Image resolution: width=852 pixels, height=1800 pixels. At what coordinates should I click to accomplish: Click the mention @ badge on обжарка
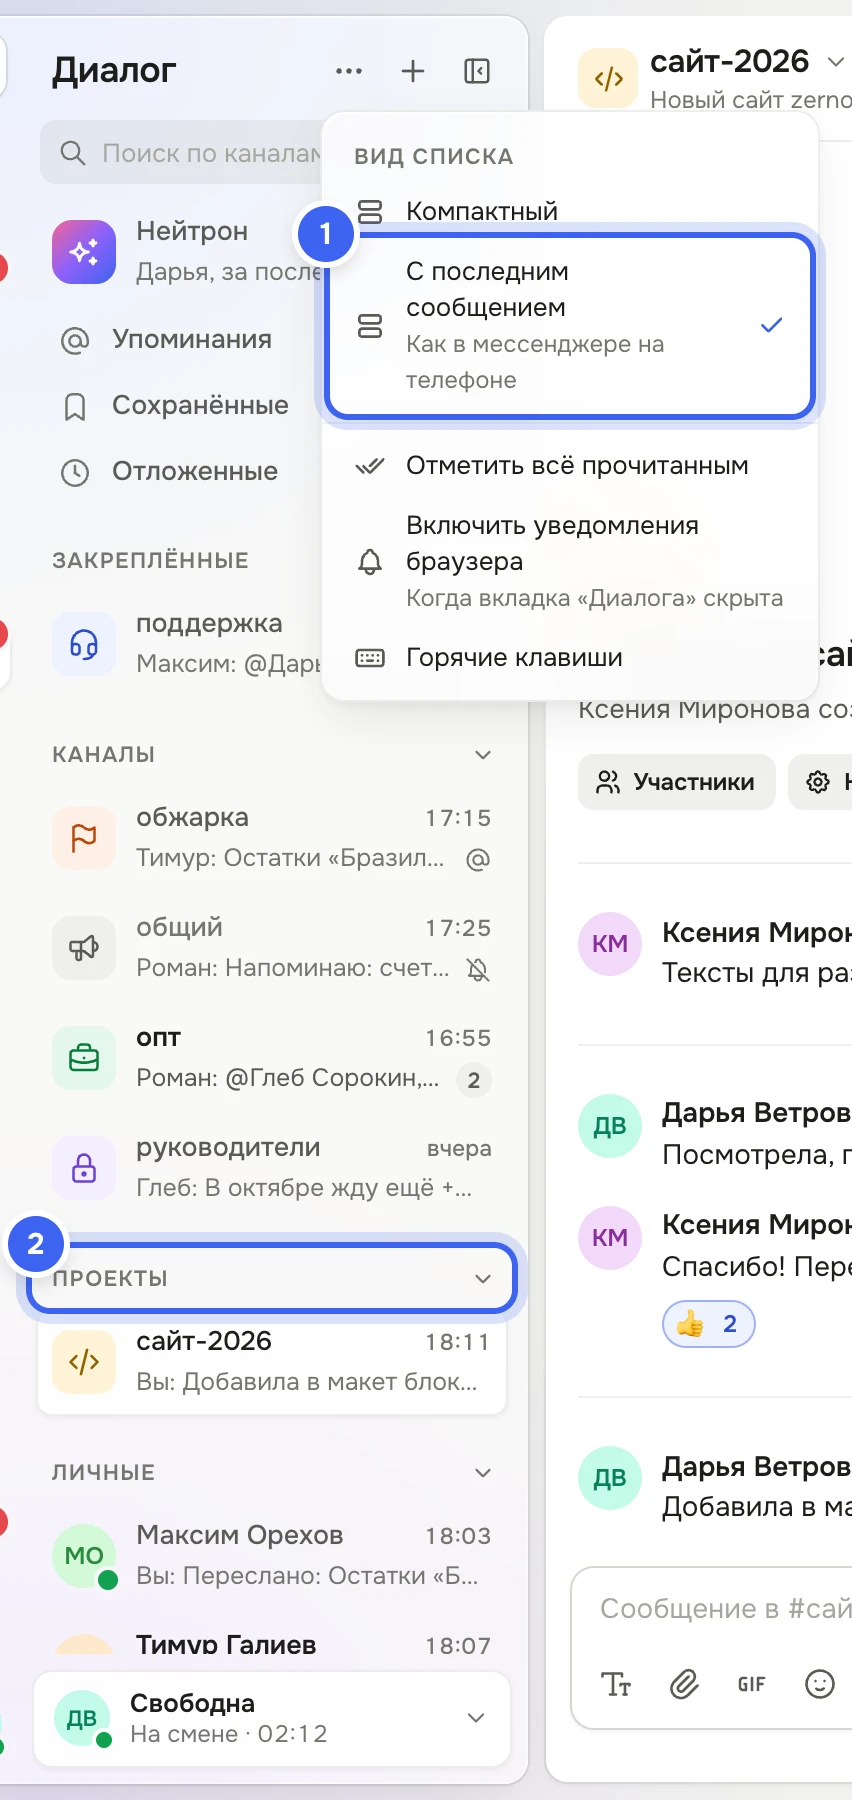[x=478, y=859]
